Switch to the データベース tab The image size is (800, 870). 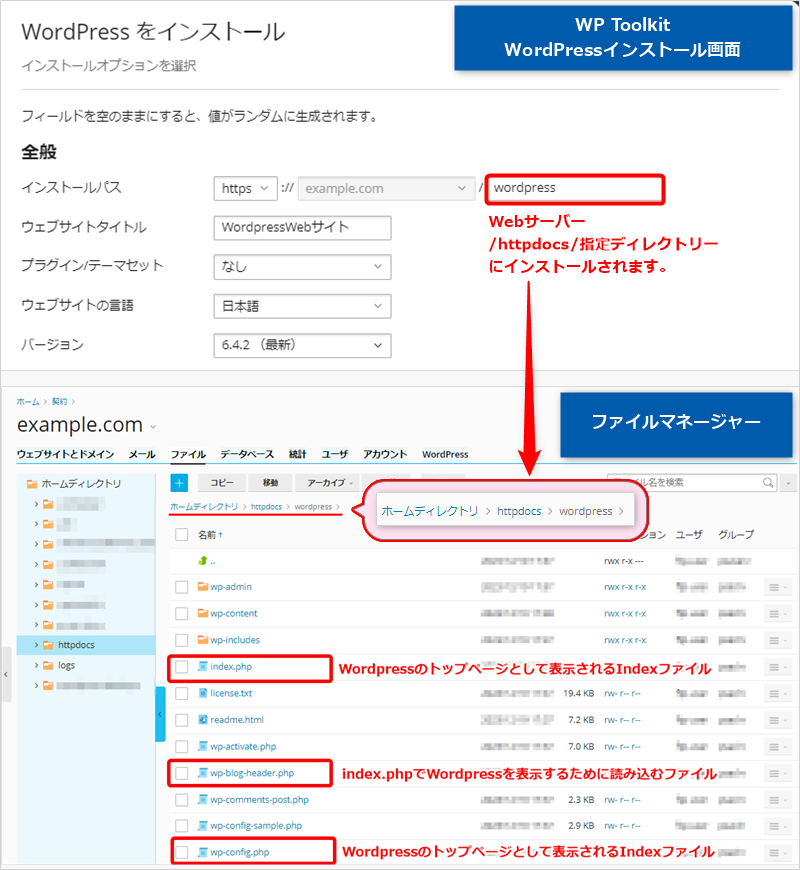point(250,454)
